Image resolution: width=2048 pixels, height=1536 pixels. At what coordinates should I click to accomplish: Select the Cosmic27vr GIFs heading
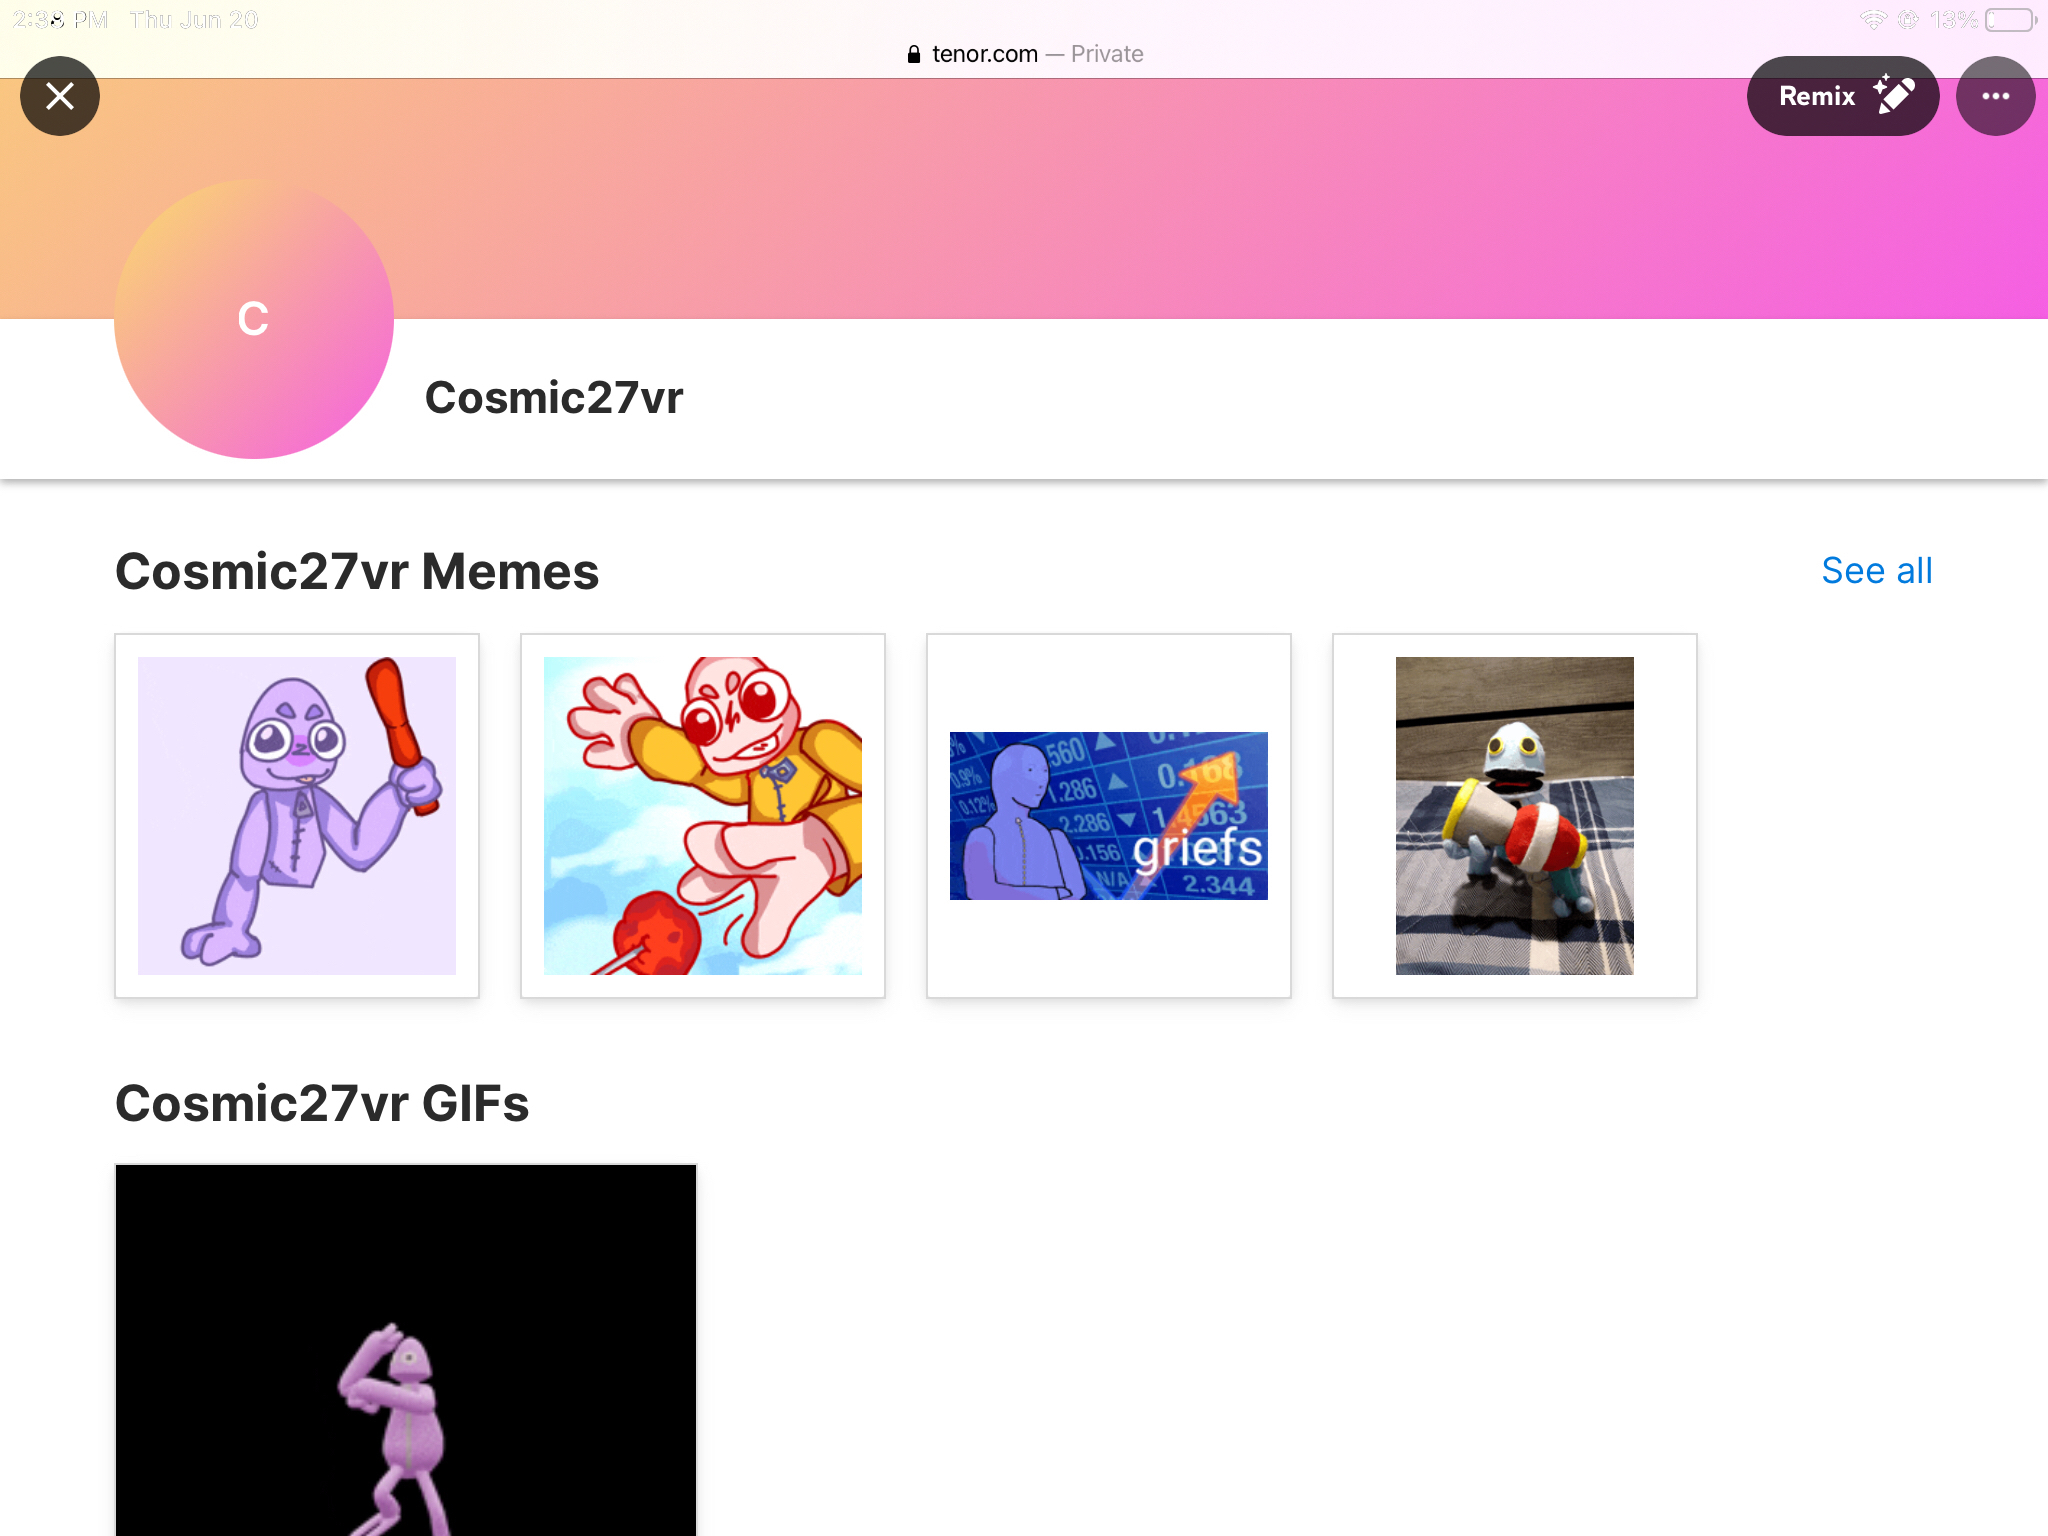point(322,1104)
